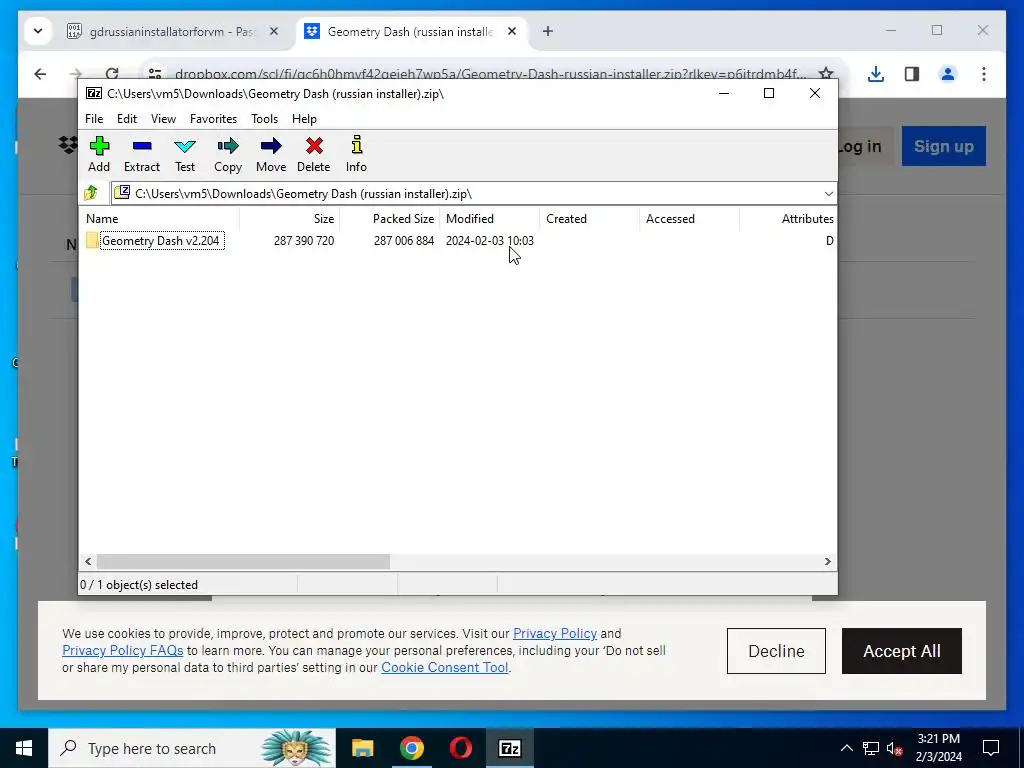
Task: Go up one folder level icon
Action: coord(91,193)
